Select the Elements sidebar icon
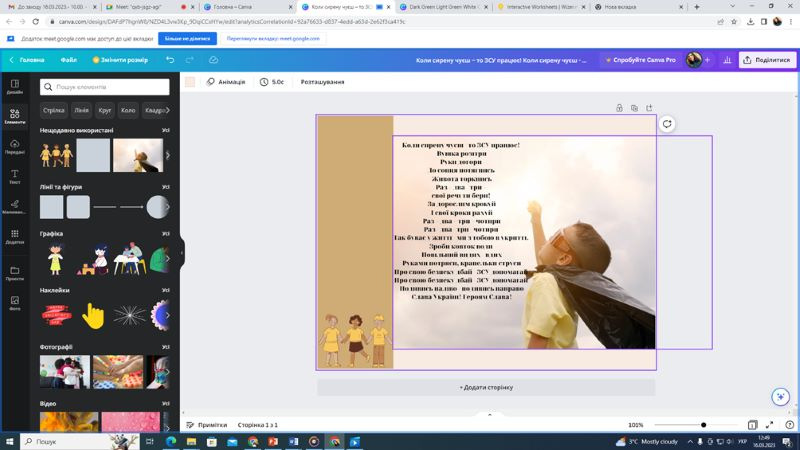The image size is (800, 450). tap(15, 116)
